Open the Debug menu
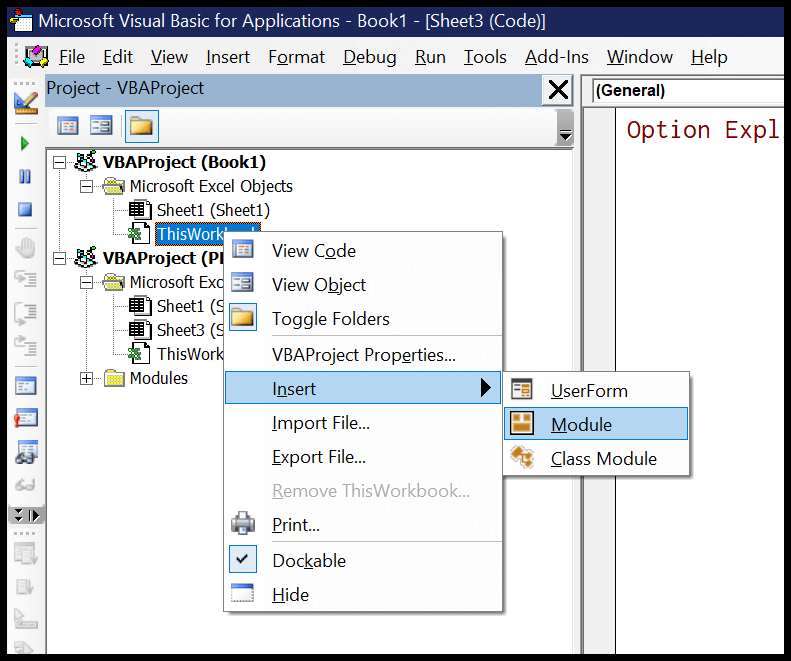The image size is (791, 661). click(370, 57)
